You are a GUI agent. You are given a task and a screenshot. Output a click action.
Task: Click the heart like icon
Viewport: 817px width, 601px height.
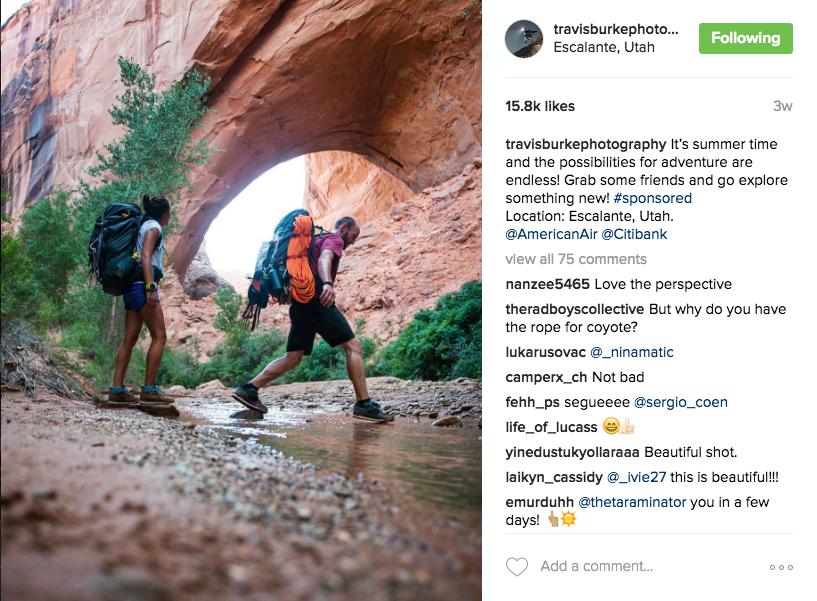point(517,567)
